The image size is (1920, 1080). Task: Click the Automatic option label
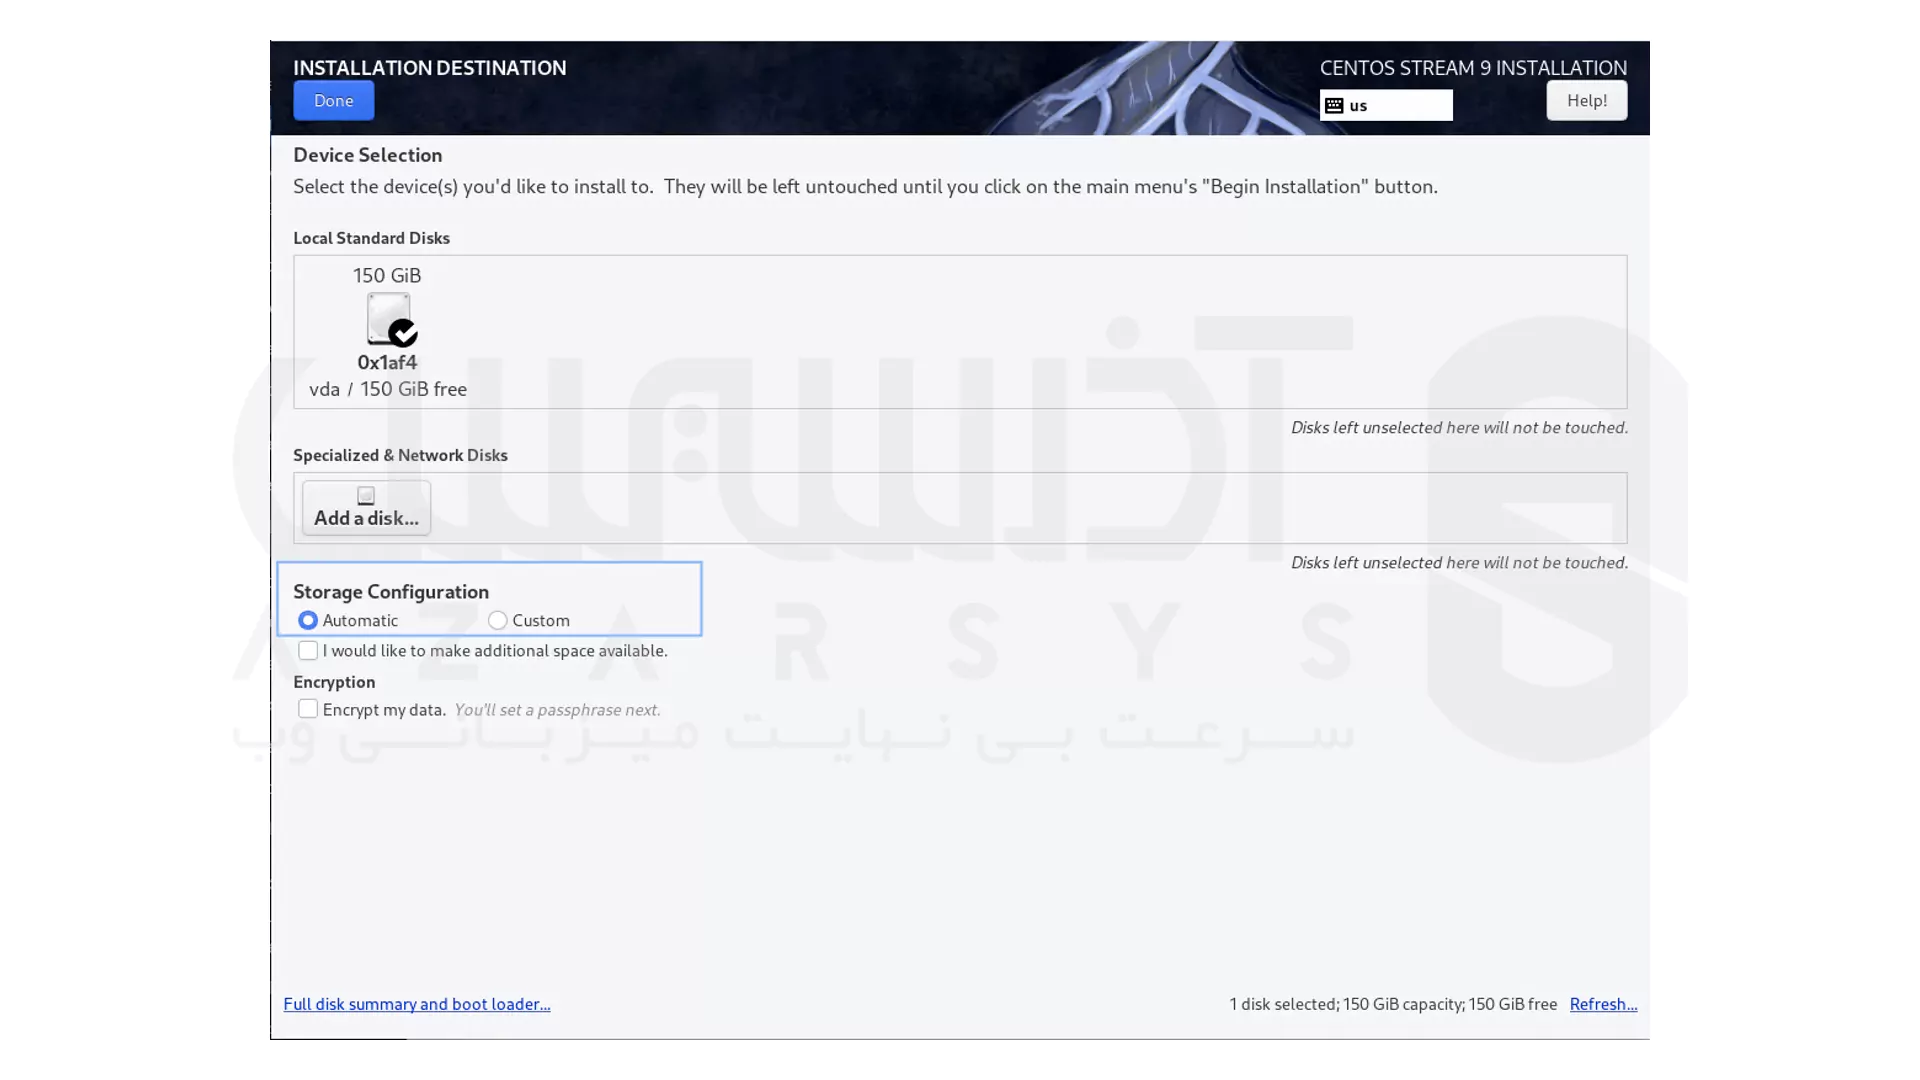click(360, 621)
